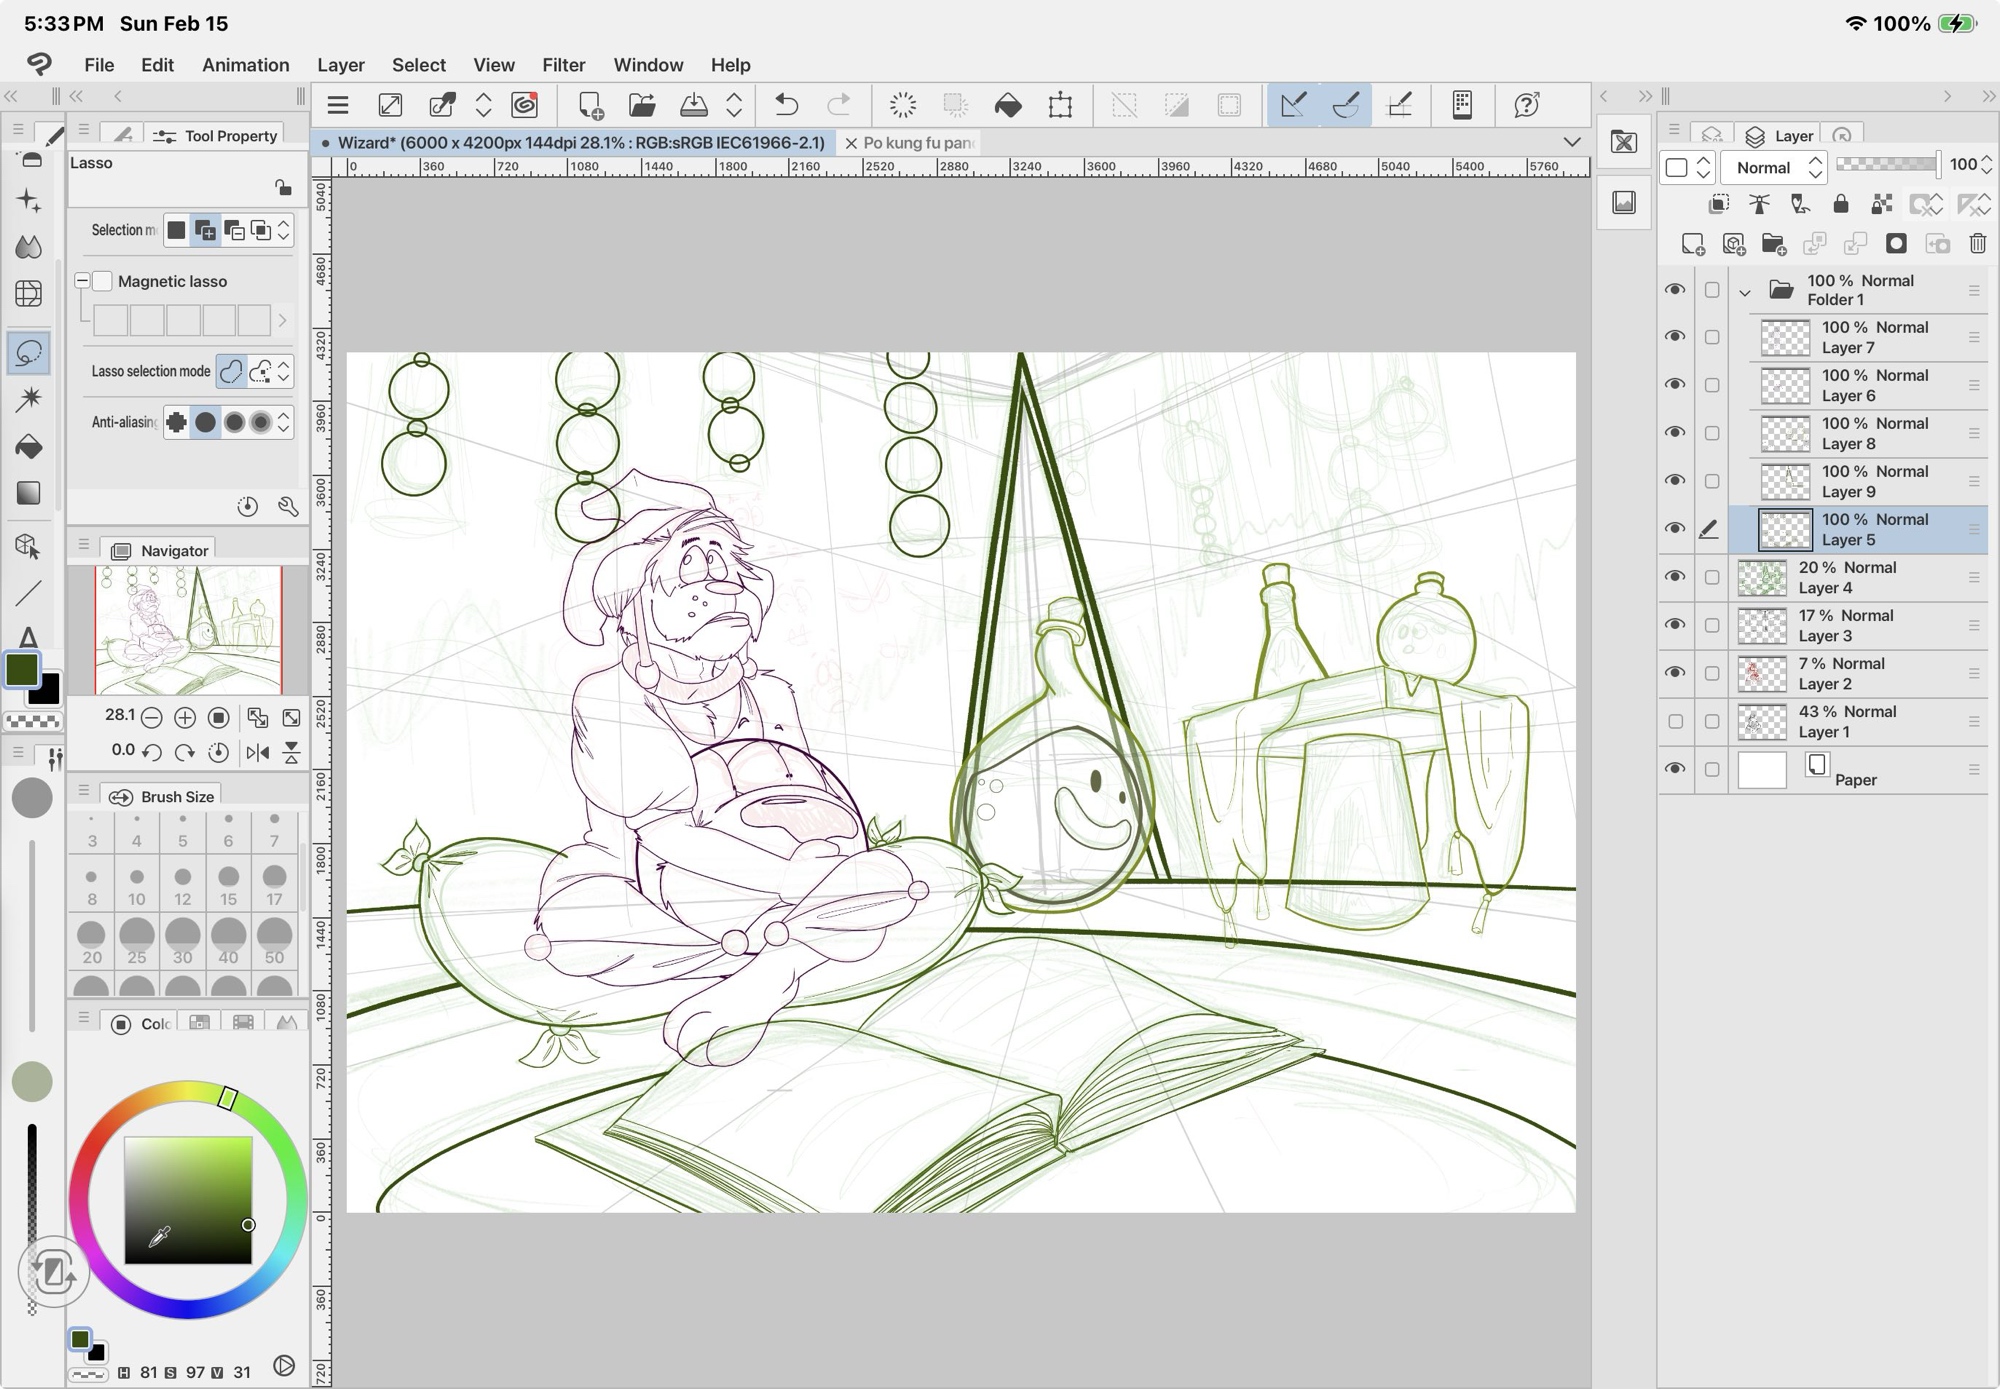Switch to Po kung fu panda tab
2000x1389 pixels.
tap(917, 143)
